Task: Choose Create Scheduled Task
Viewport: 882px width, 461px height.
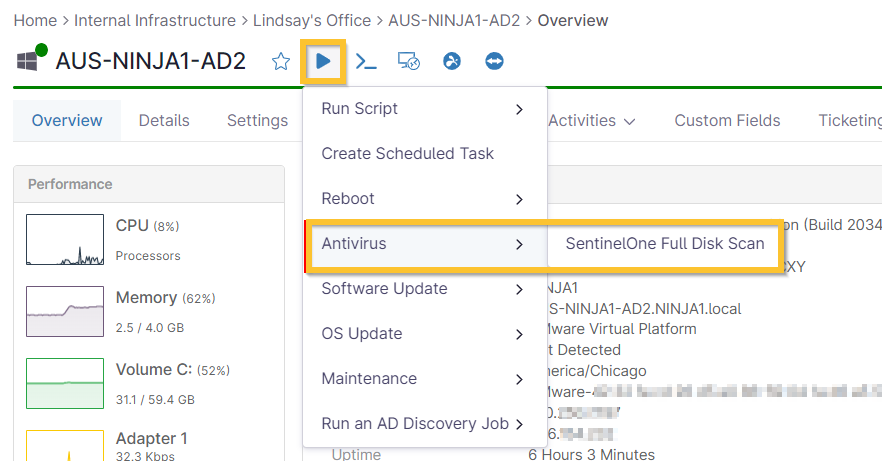Action: [407, 154]
